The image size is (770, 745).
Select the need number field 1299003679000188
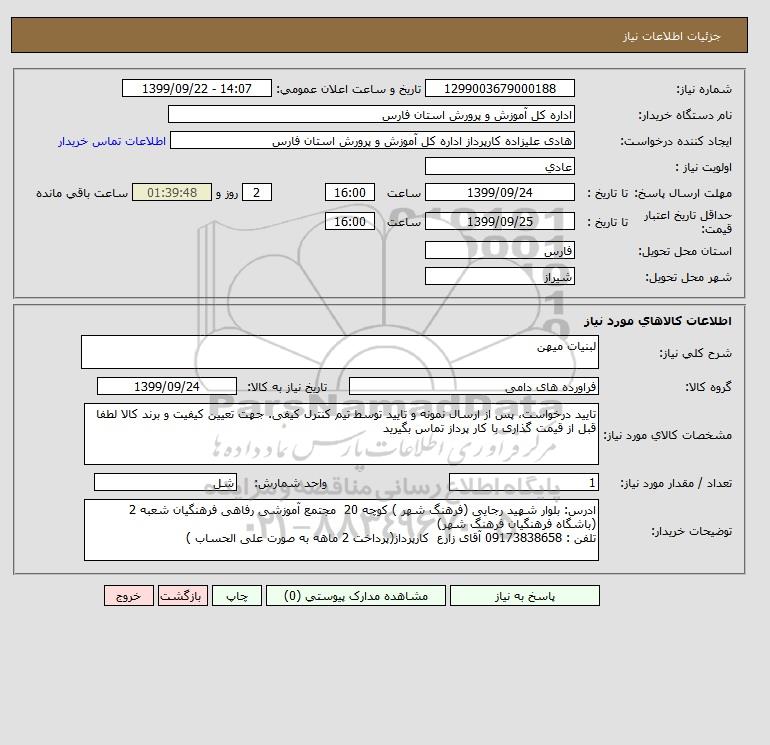499,89
